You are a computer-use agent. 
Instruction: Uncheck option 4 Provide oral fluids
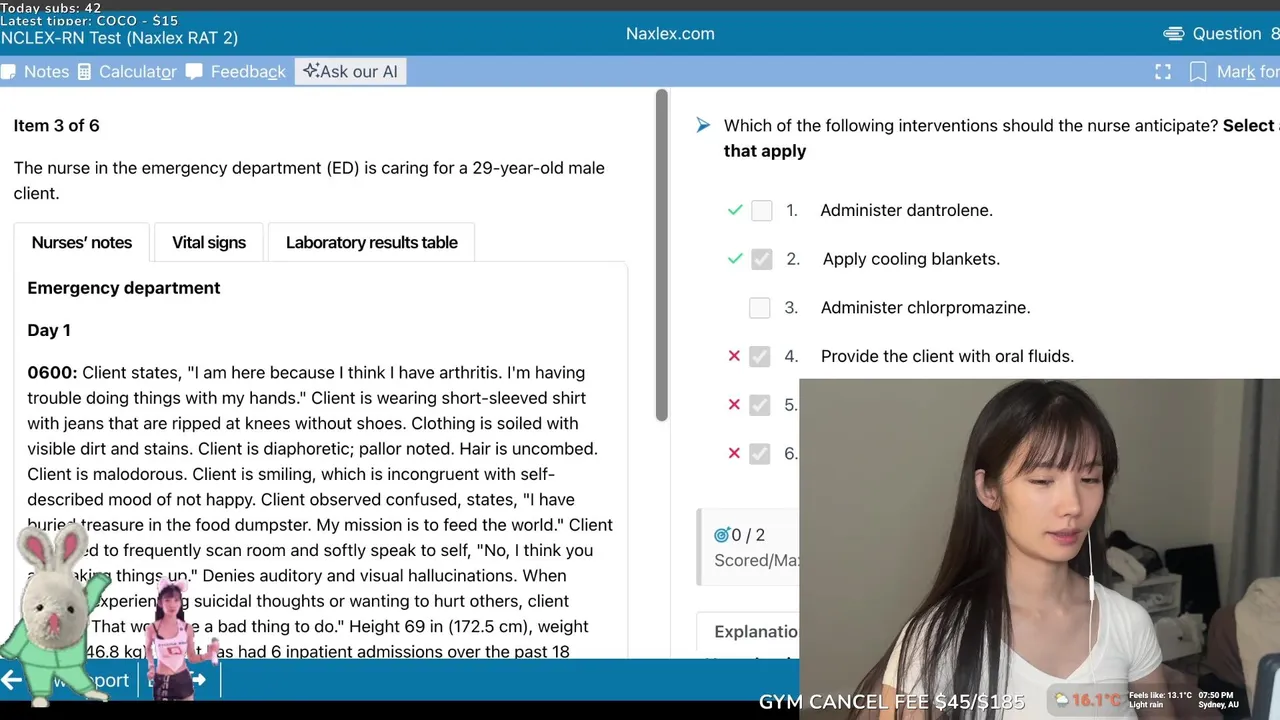[x=760, y=356]
